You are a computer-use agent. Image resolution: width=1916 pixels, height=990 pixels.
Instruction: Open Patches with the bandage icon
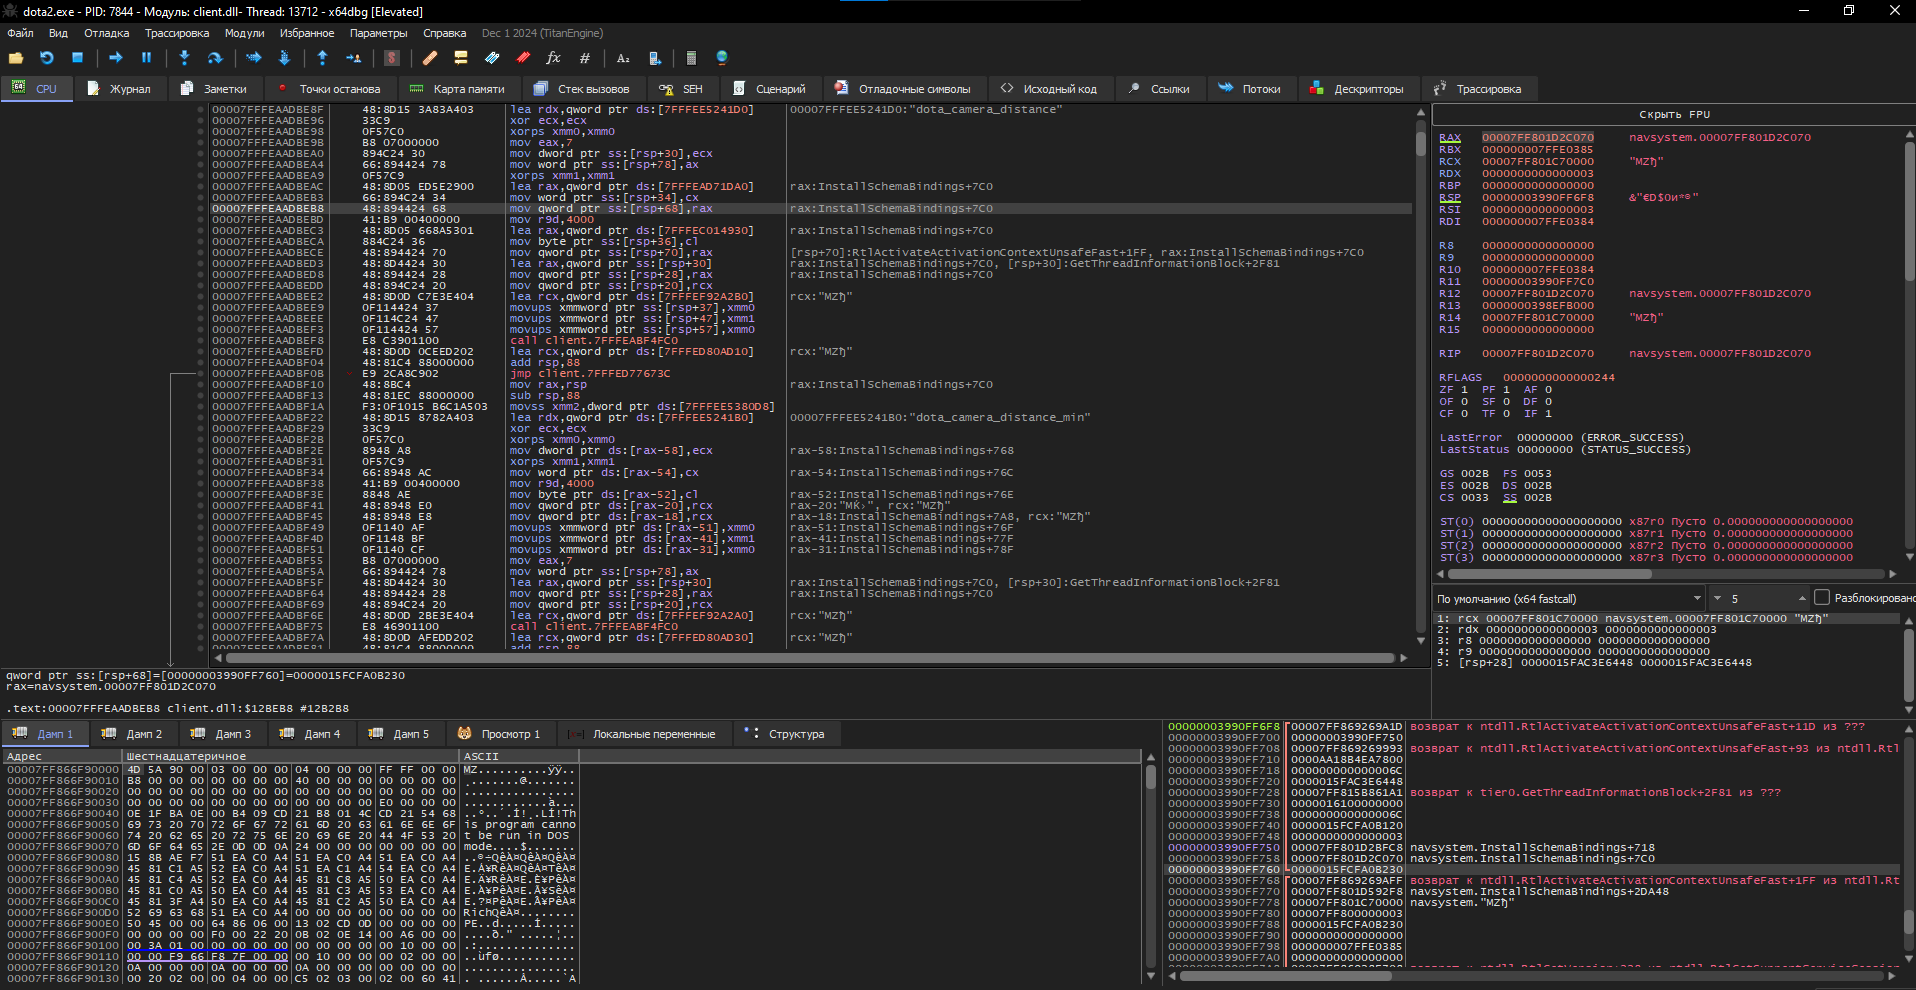pyautogui.click(x=430, y=58)
